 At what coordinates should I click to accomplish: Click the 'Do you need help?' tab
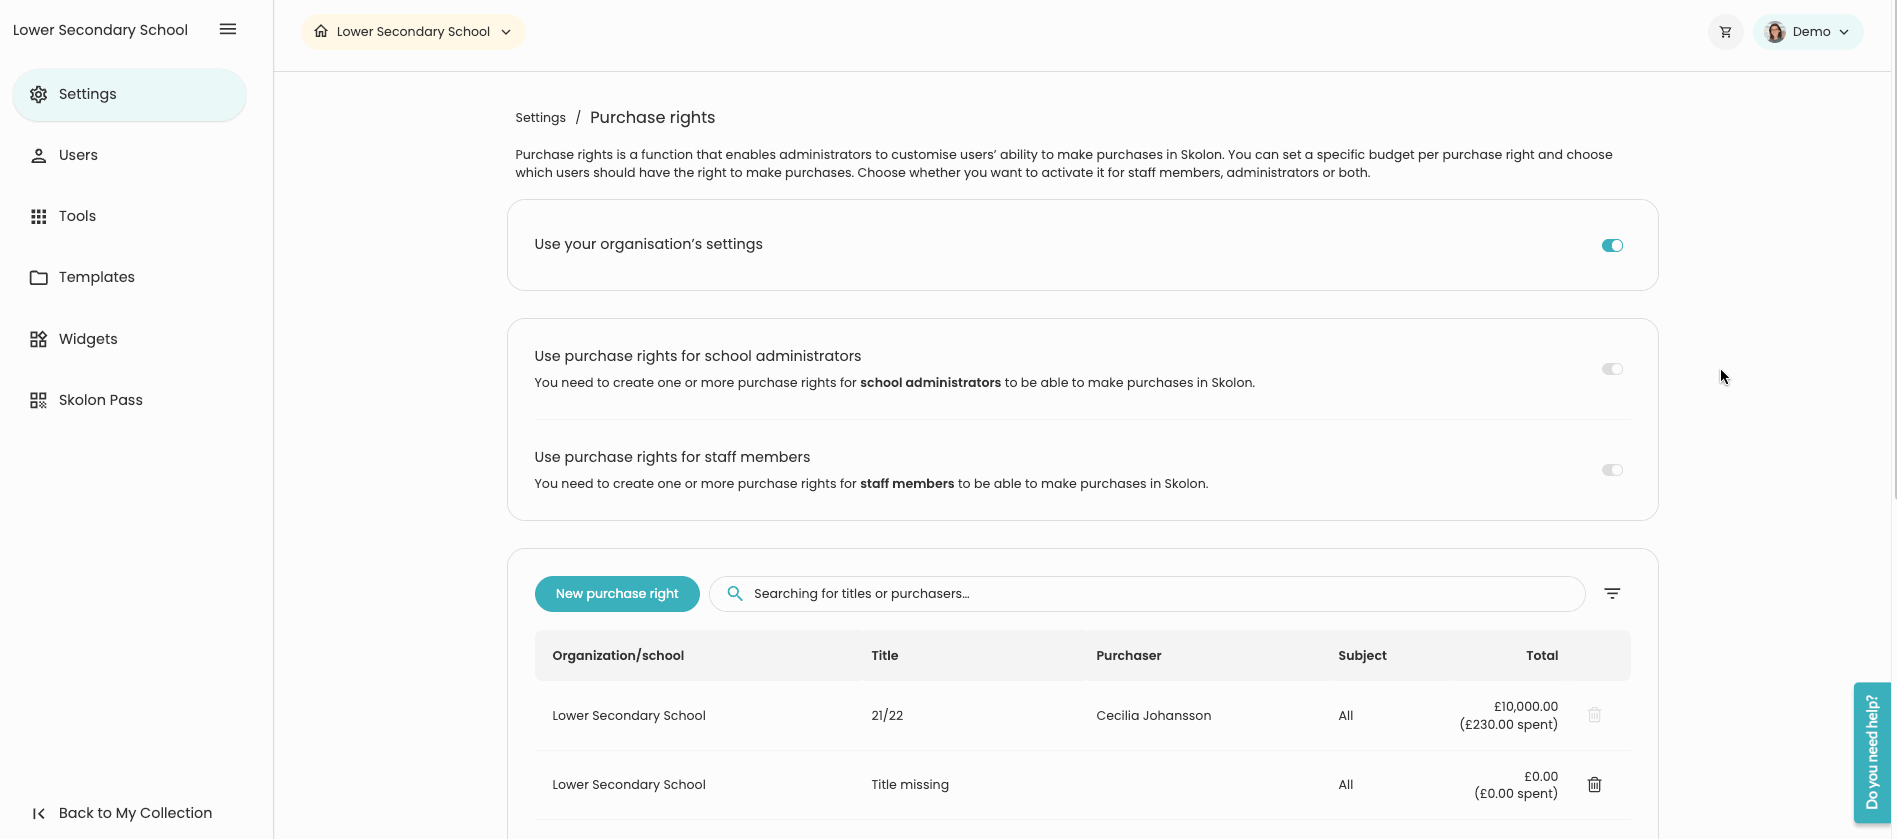(1872, 752)
